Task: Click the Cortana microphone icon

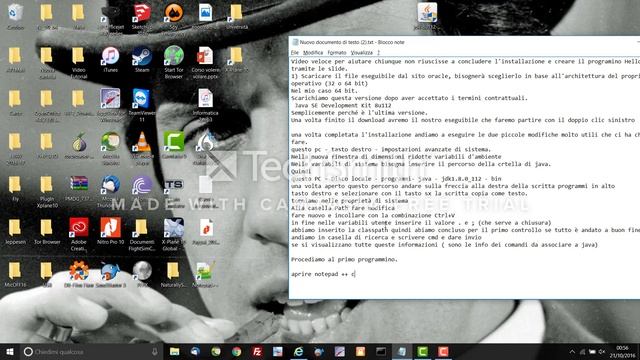Action: pos(155,351)
